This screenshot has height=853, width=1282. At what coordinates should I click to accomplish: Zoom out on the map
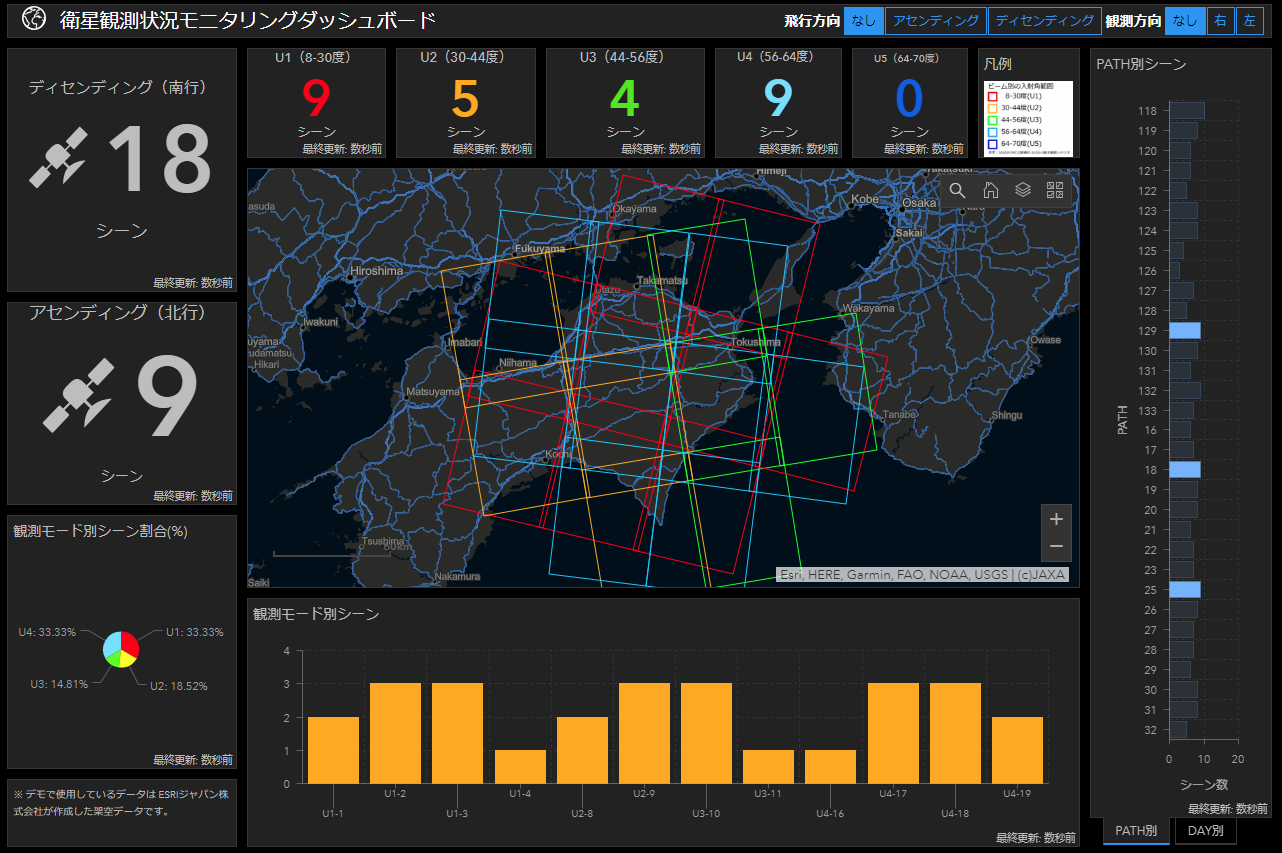pyautogui.click(x=1056, y=546)
